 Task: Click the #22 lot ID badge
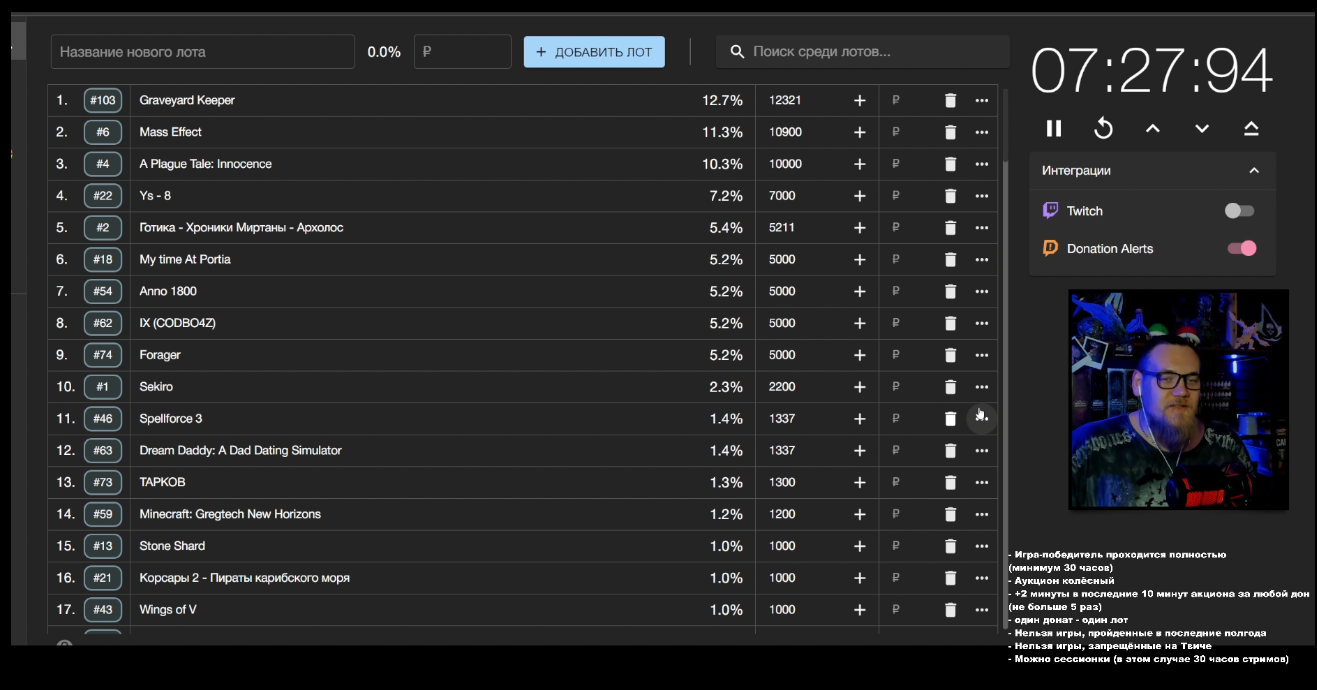(103, 196)
